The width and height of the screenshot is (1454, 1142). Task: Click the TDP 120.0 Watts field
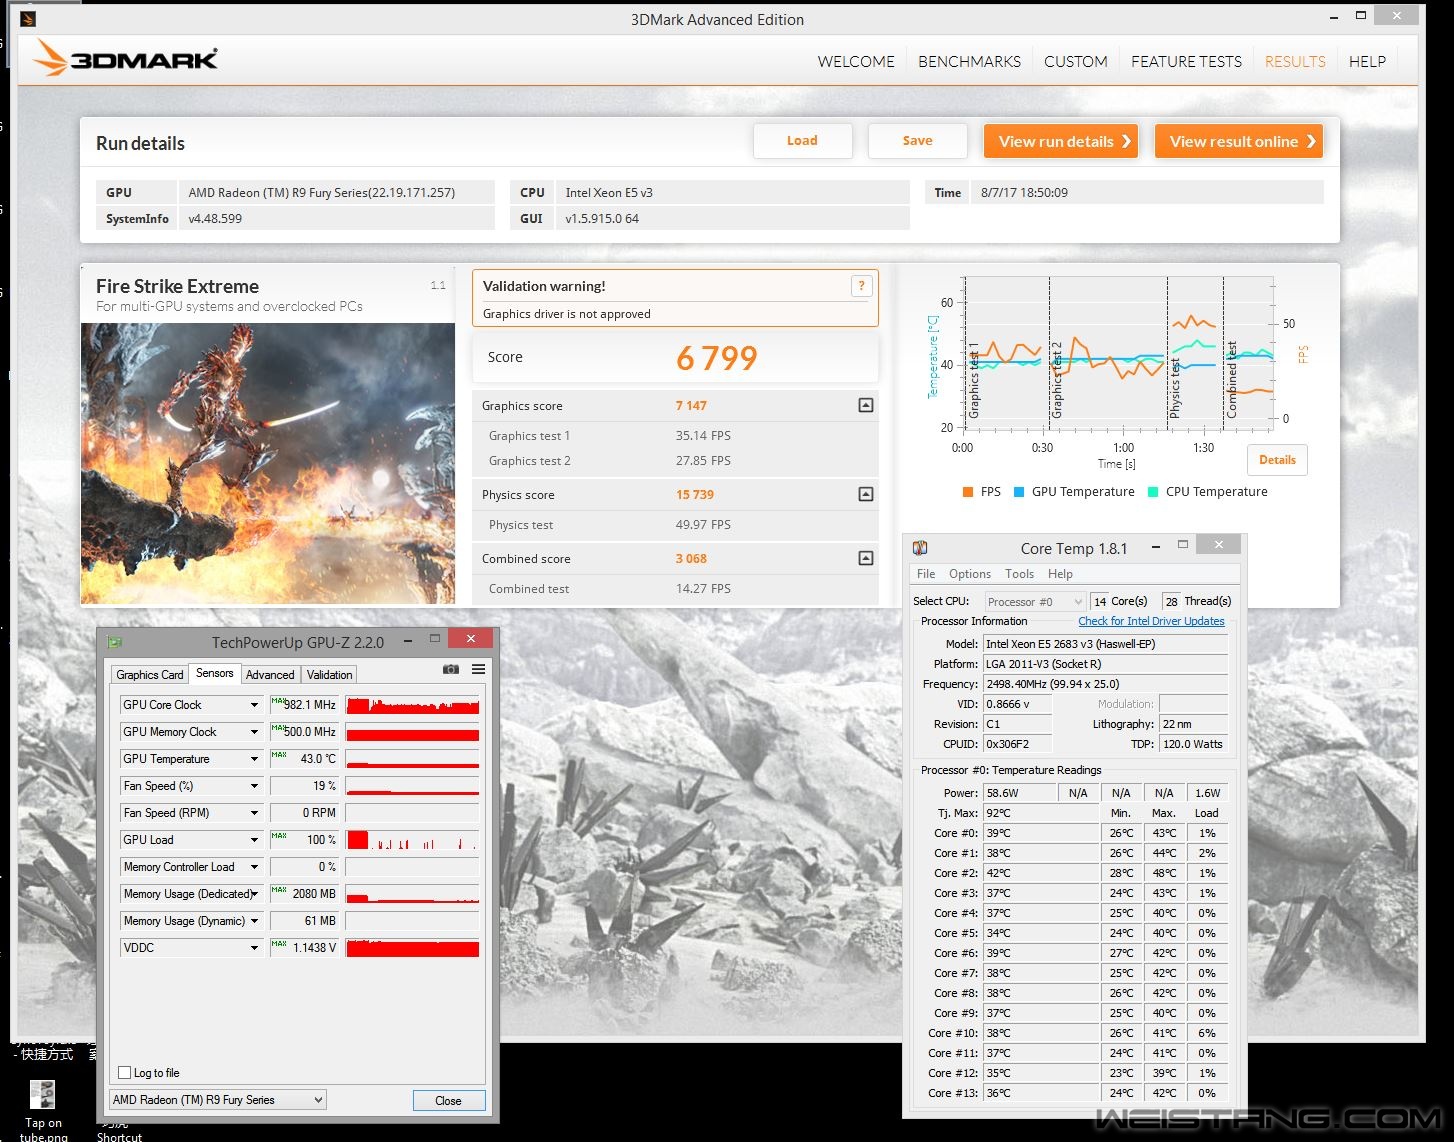click(1193, 744)
